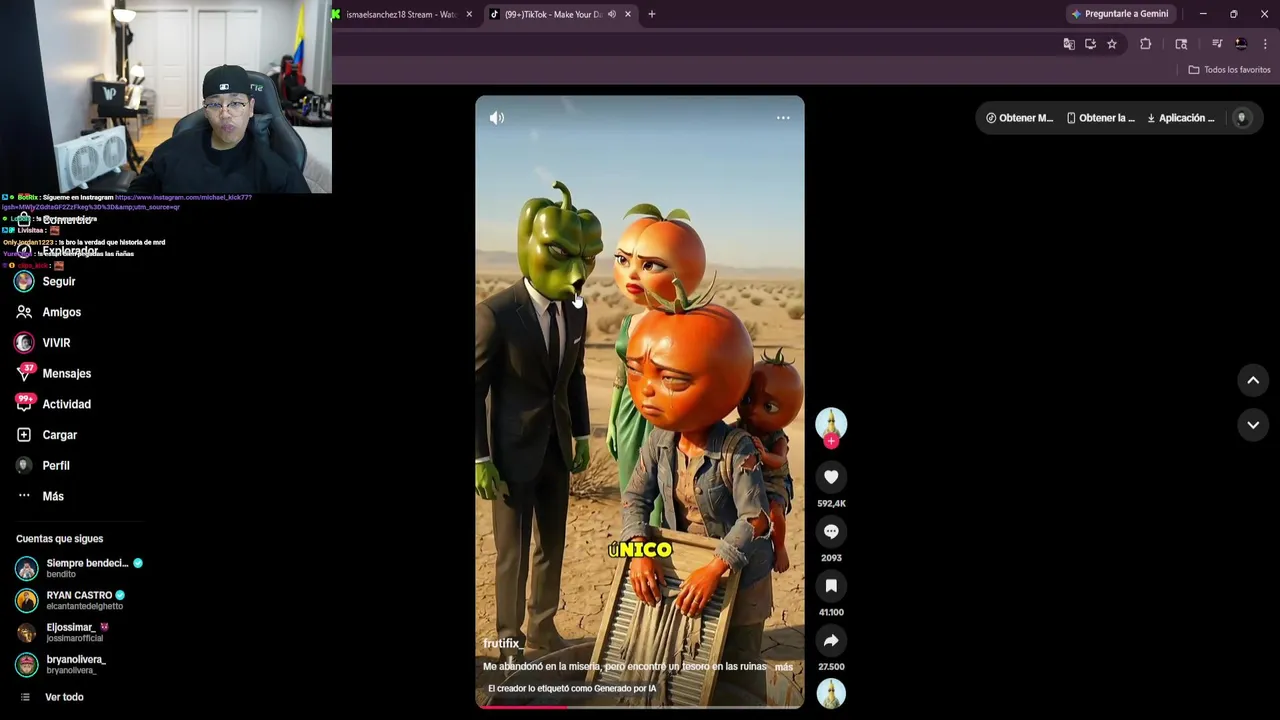Open the three-dot options on the video
1280x720 pixels.
pyautogui.click(x=783, y=118)
